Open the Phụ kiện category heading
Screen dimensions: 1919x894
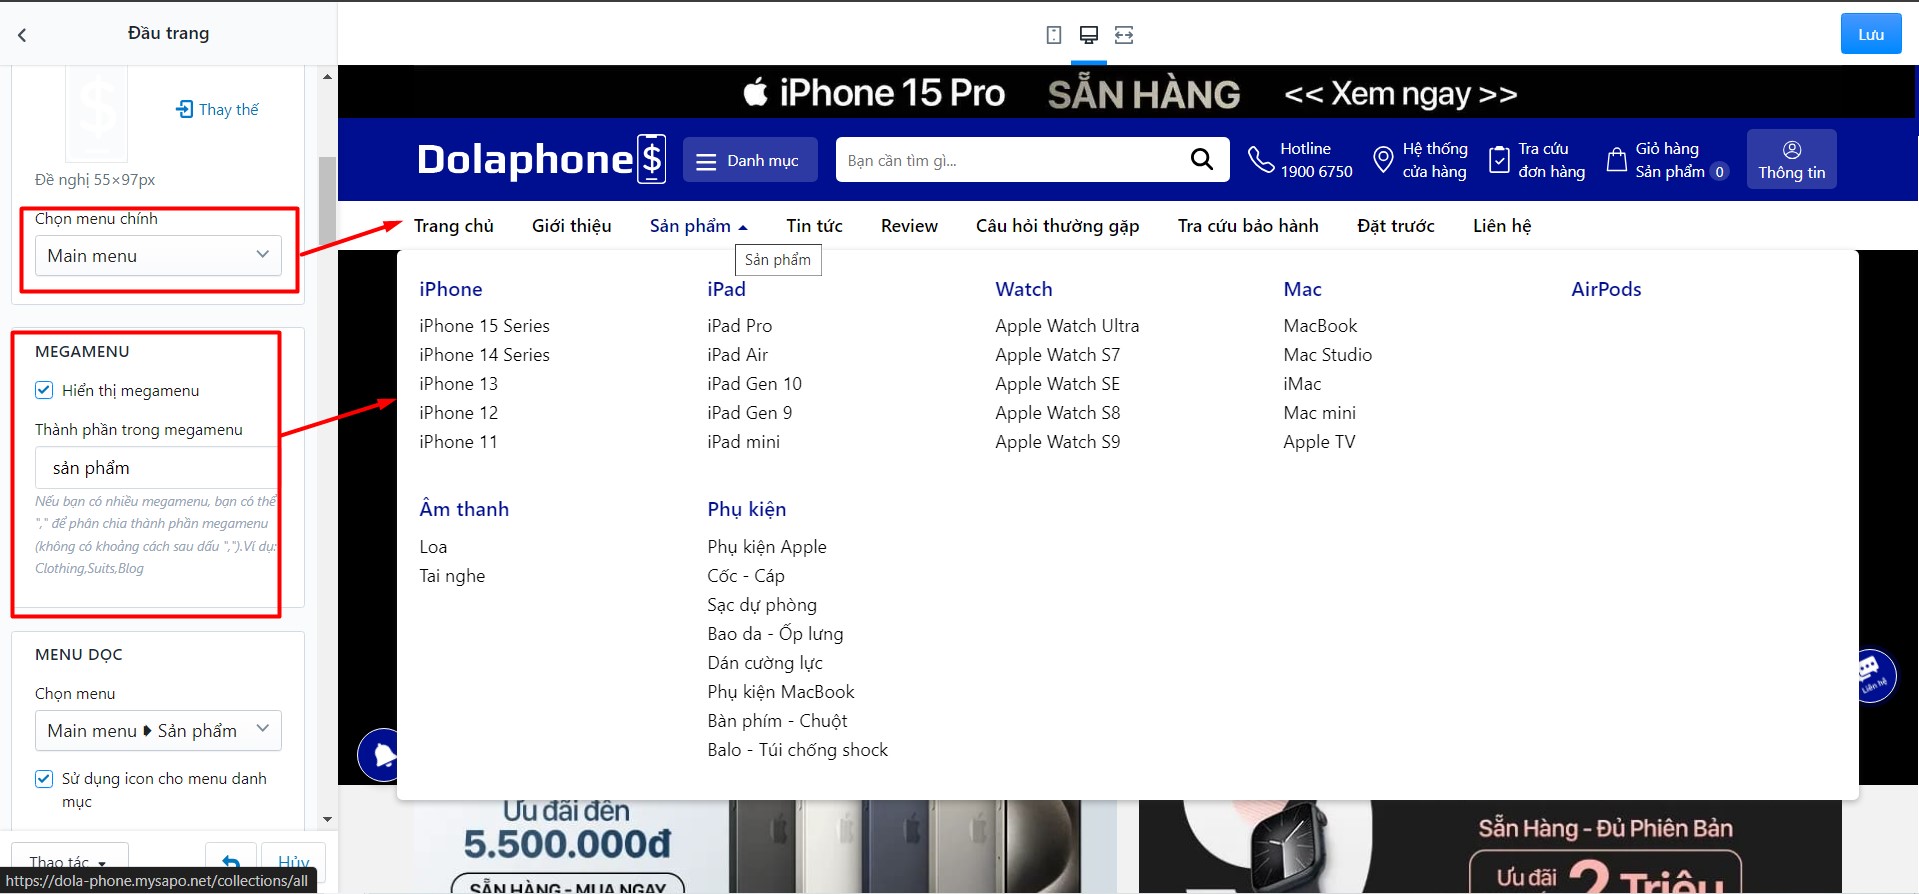point(747,509)
